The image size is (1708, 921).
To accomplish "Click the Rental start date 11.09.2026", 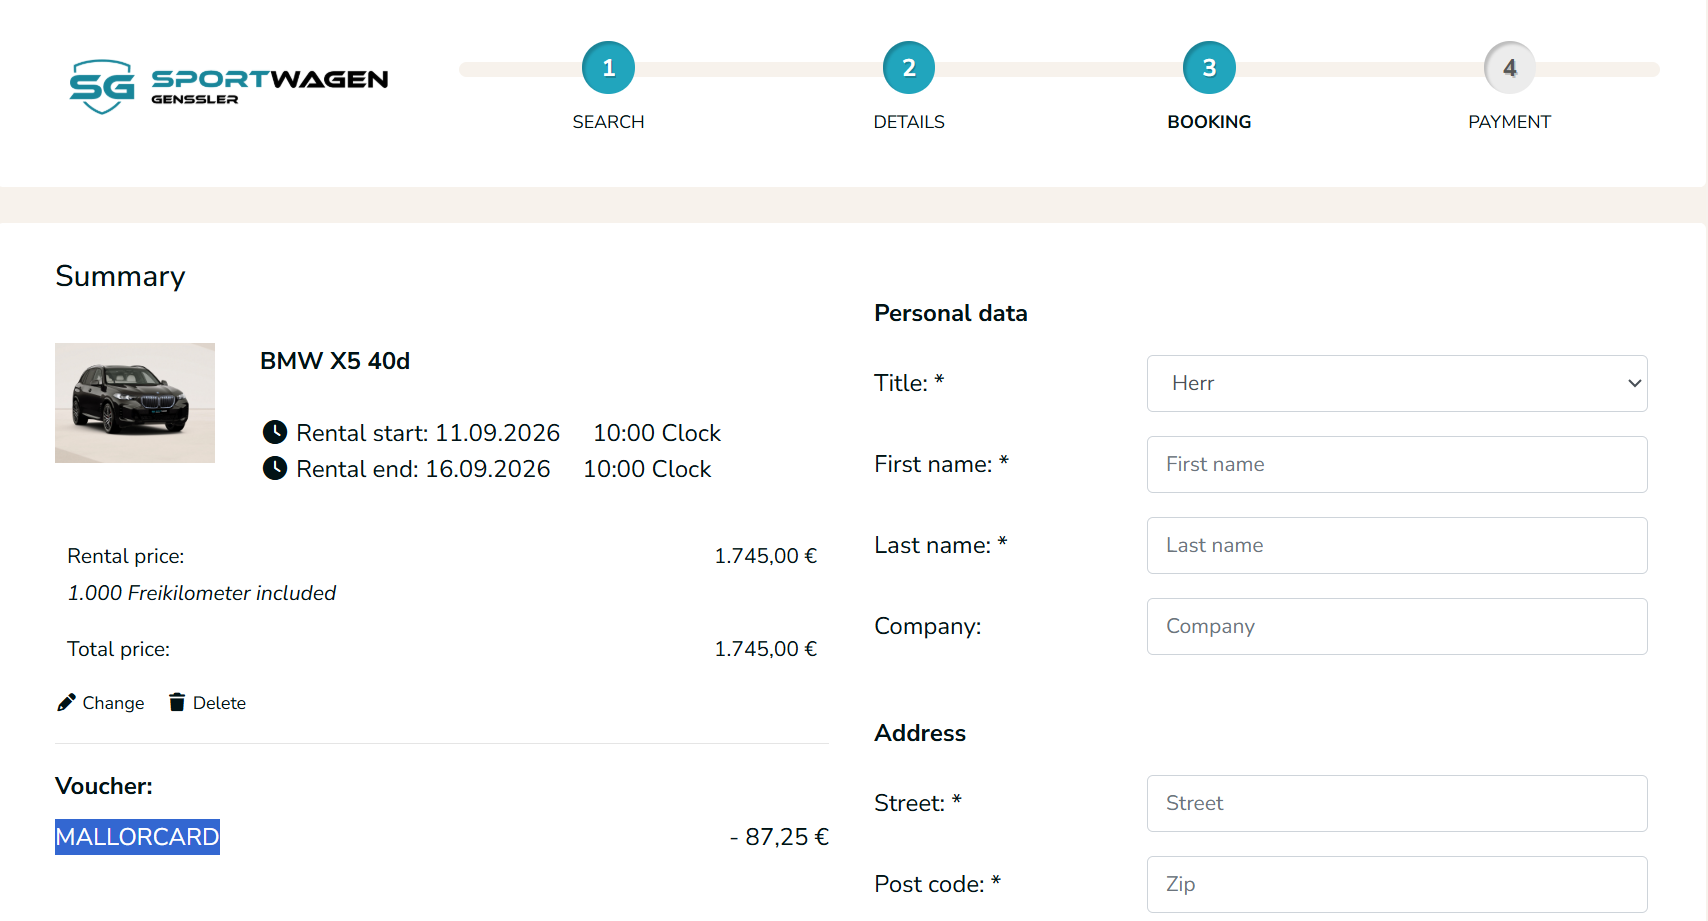I will 497,433.
